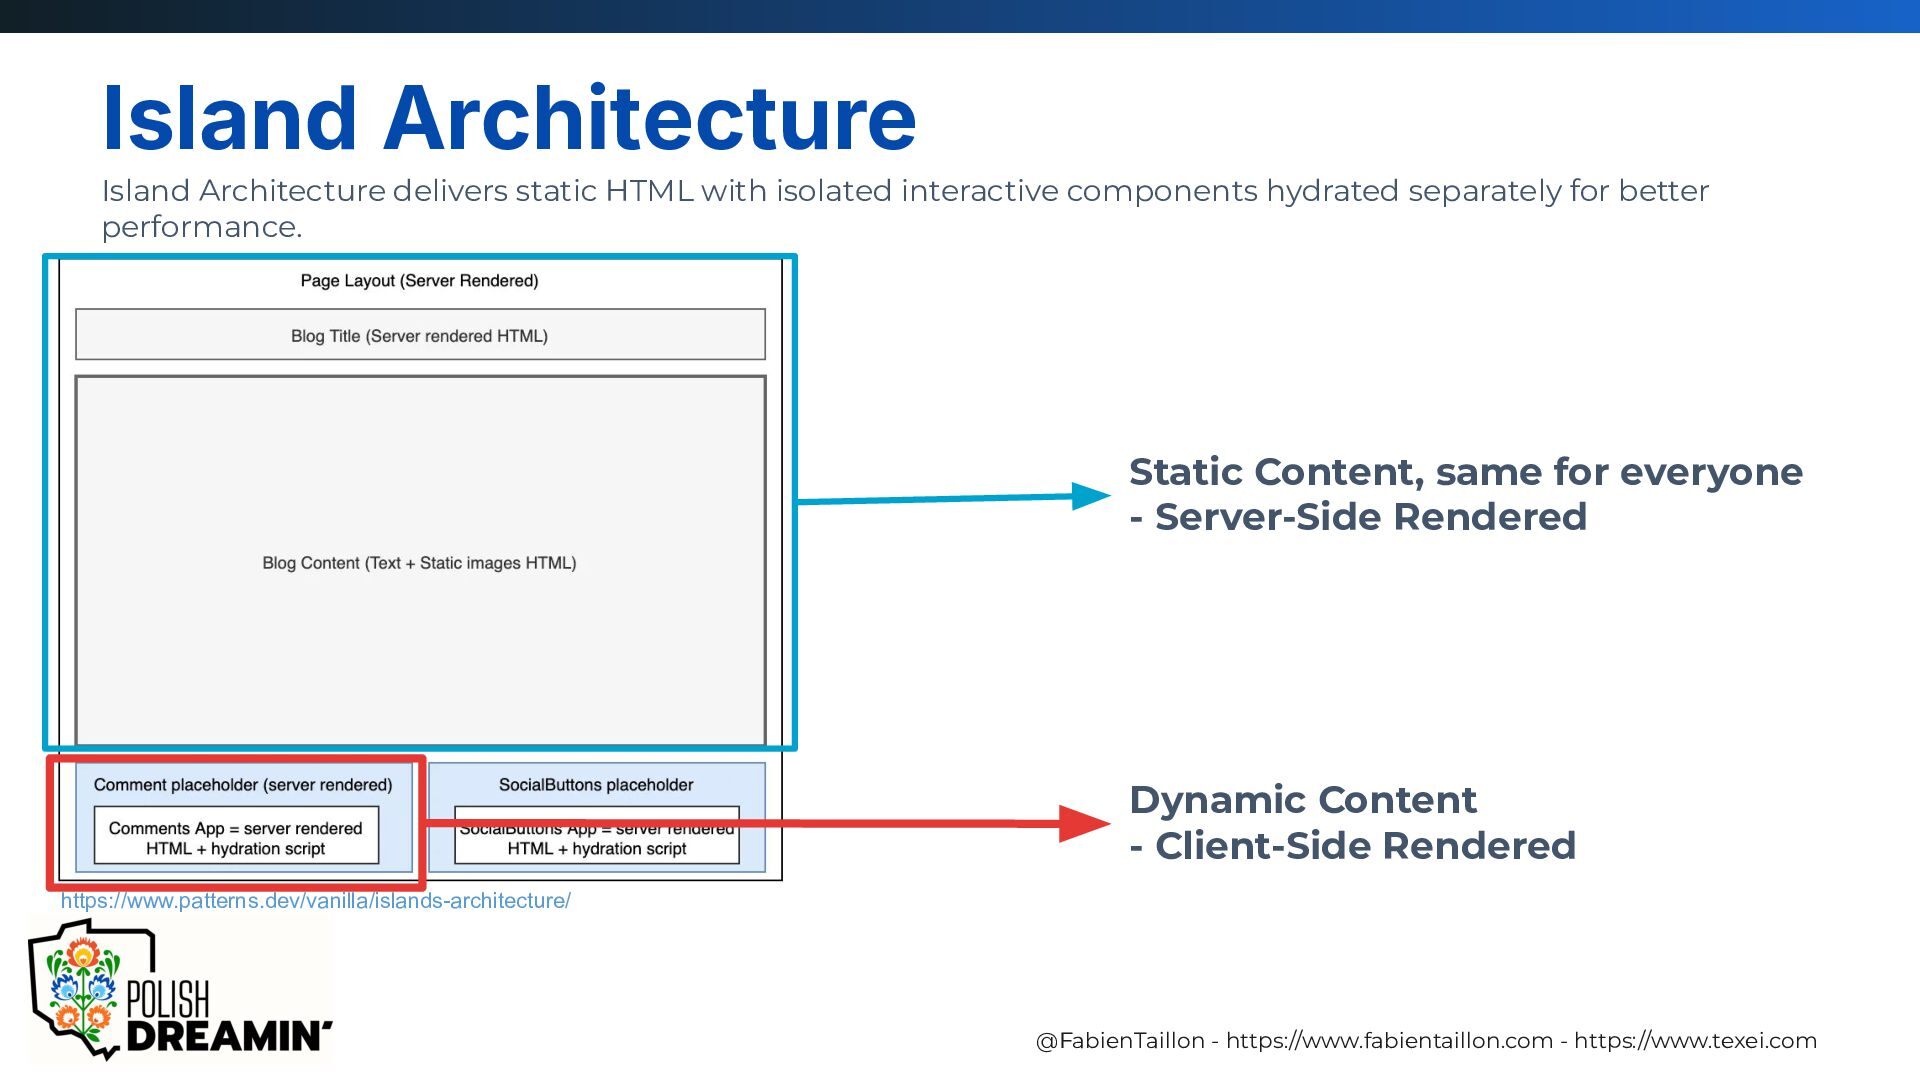
Task: Select the Client-Side Rendered text line
Action: point(1352,846)
